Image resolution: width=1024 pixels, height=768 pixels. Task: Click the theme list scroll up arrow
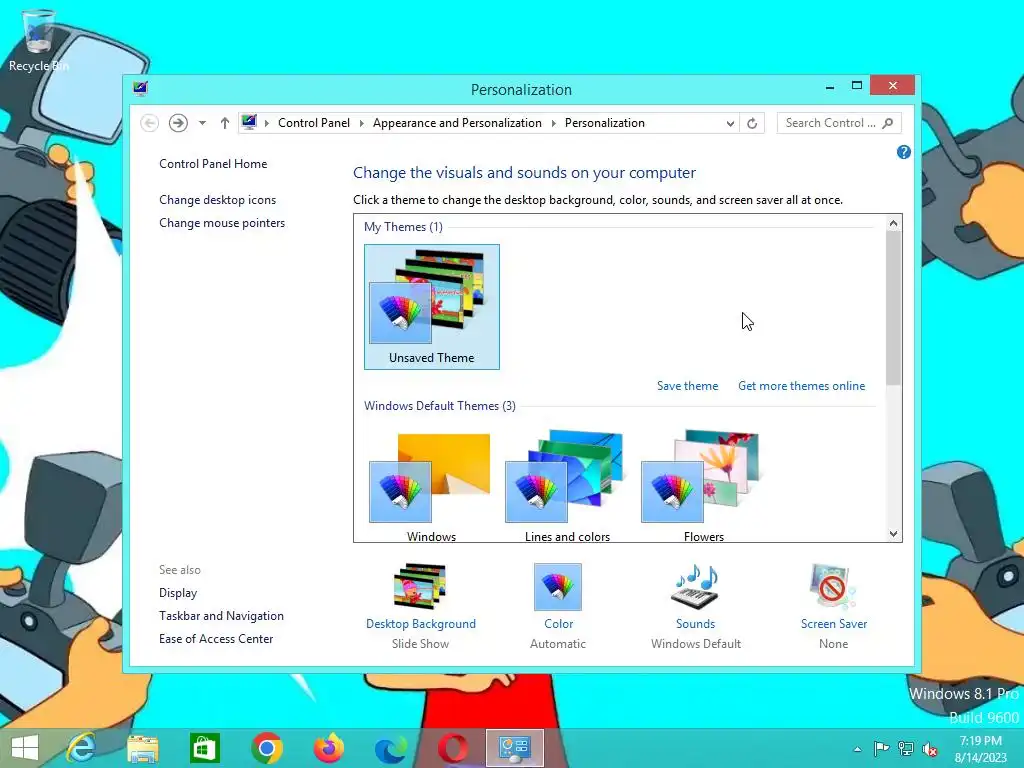[x=893, y=223]
